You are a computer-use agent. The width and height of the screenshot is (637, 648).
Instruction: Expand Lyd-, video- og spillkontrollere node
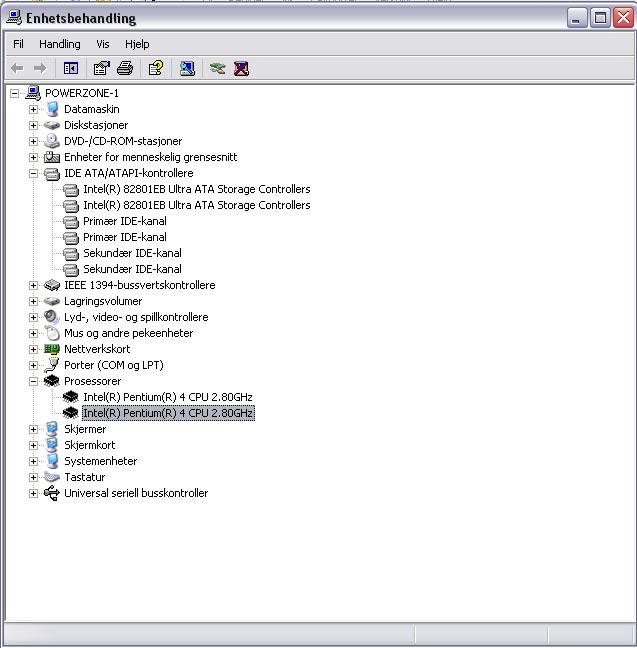[33, 317]
